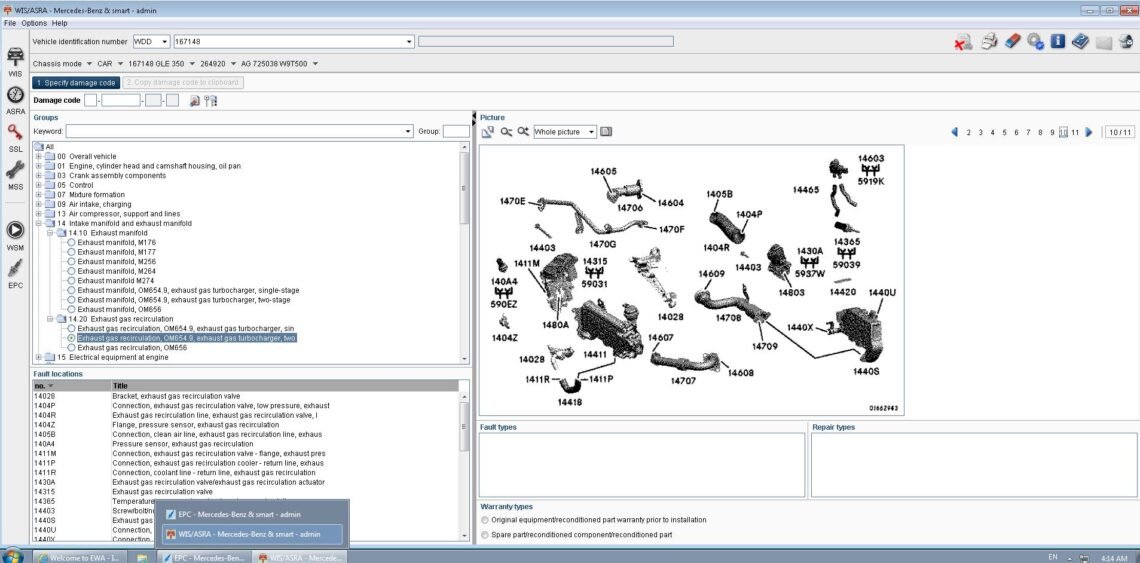
Task: Click the delete document red X icon
Action: [x=963, y=42]
